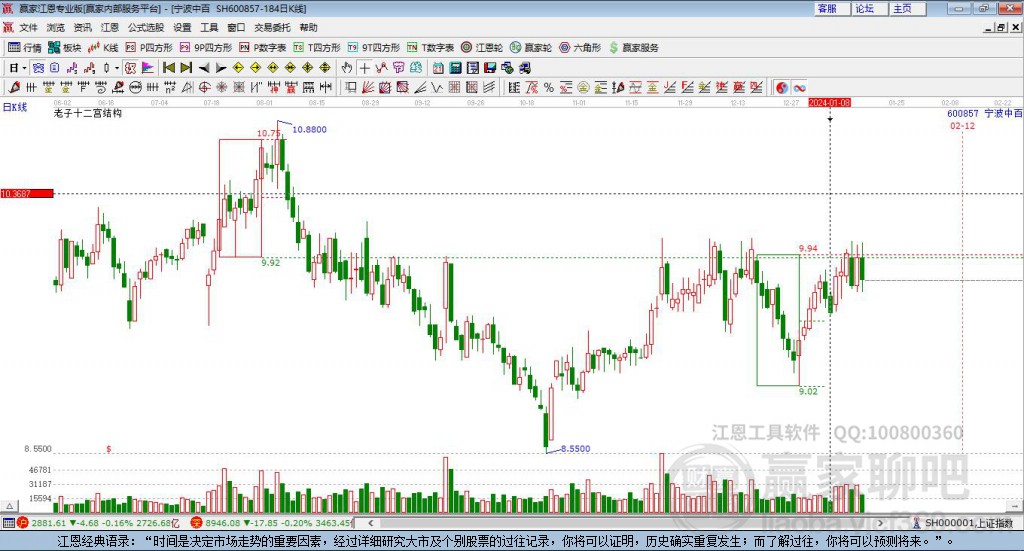Screen dimensions: 1024x551
Task: Click the small rectangle frame tool icon
Action: [351, 87]
